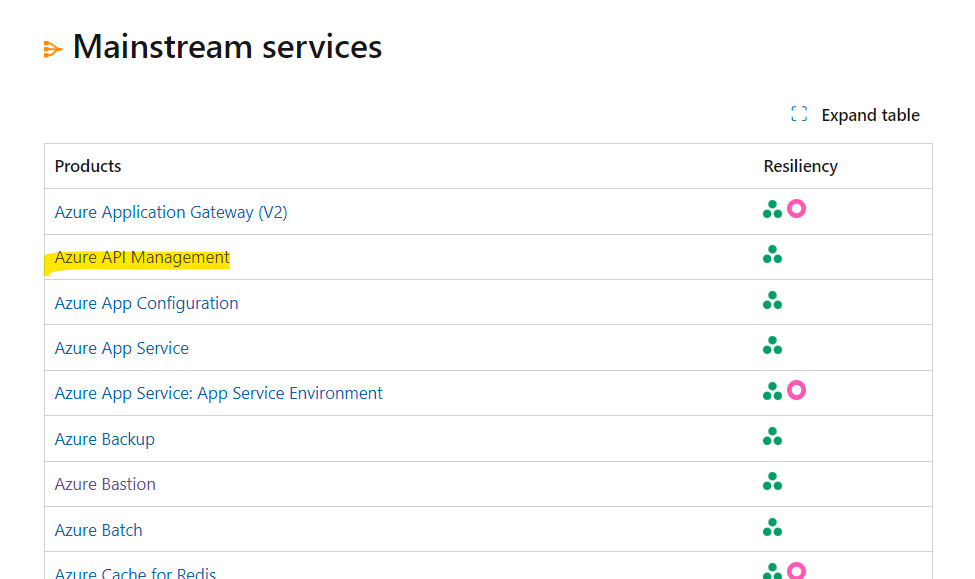Screen dimensions: 975x579
Task: Open the highlighted Azure API Management link
Action: point(142,258)
